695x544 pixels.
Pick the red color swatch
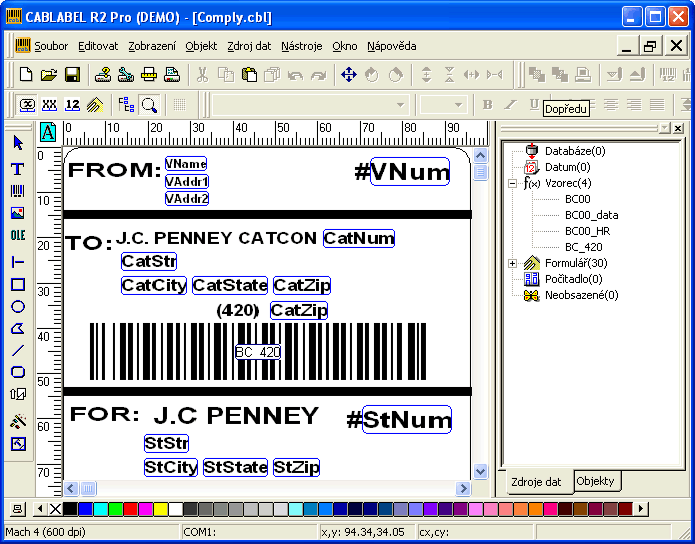coord(130,509)
